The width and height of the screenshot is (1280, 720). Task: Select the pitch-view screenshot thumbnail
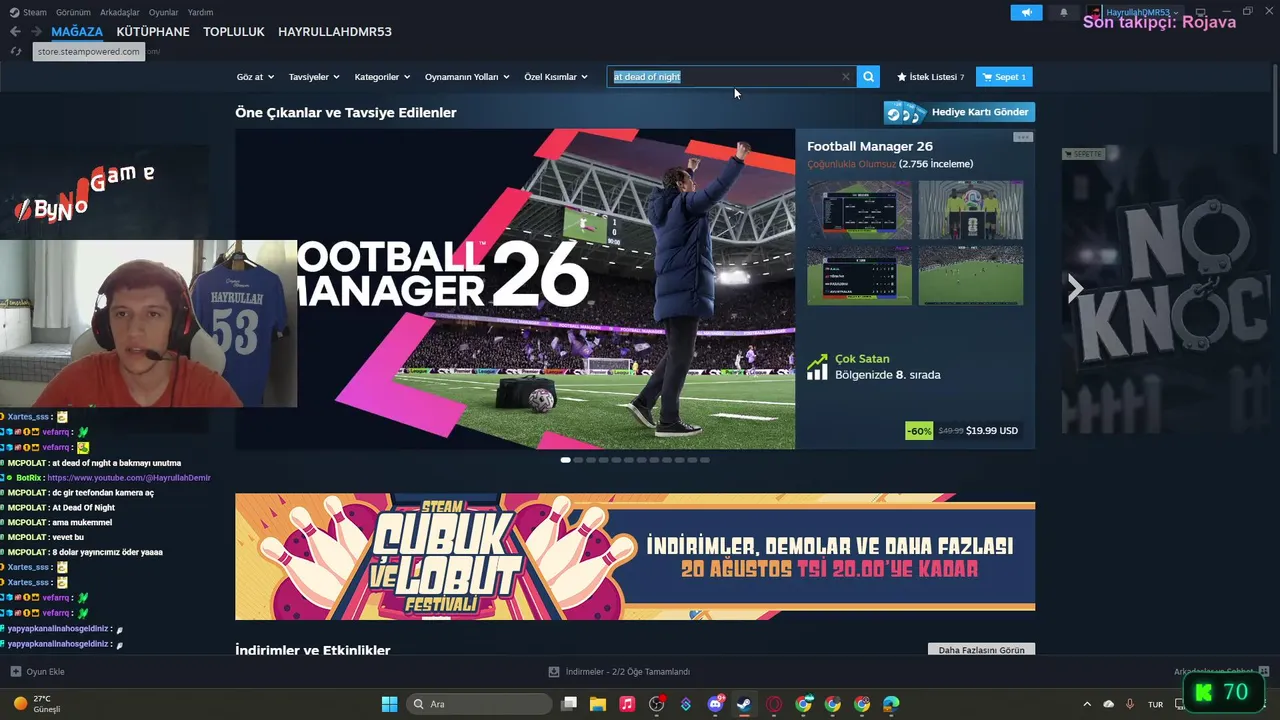[x=971, y=276]
